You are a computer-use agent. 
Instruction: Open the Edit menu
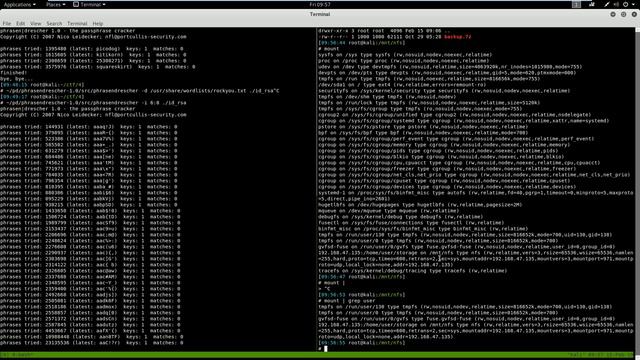20,24
